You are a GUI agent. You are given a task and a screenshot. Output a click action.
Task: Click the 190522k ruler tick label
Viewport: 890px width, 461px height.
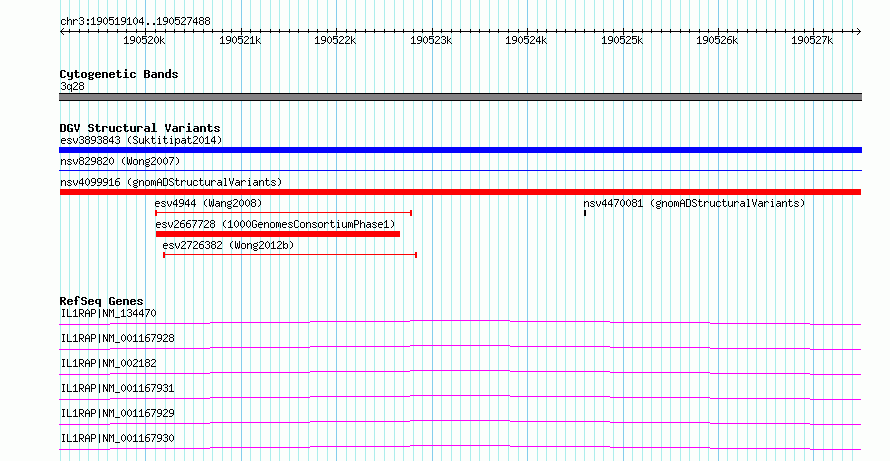(335, 40)
